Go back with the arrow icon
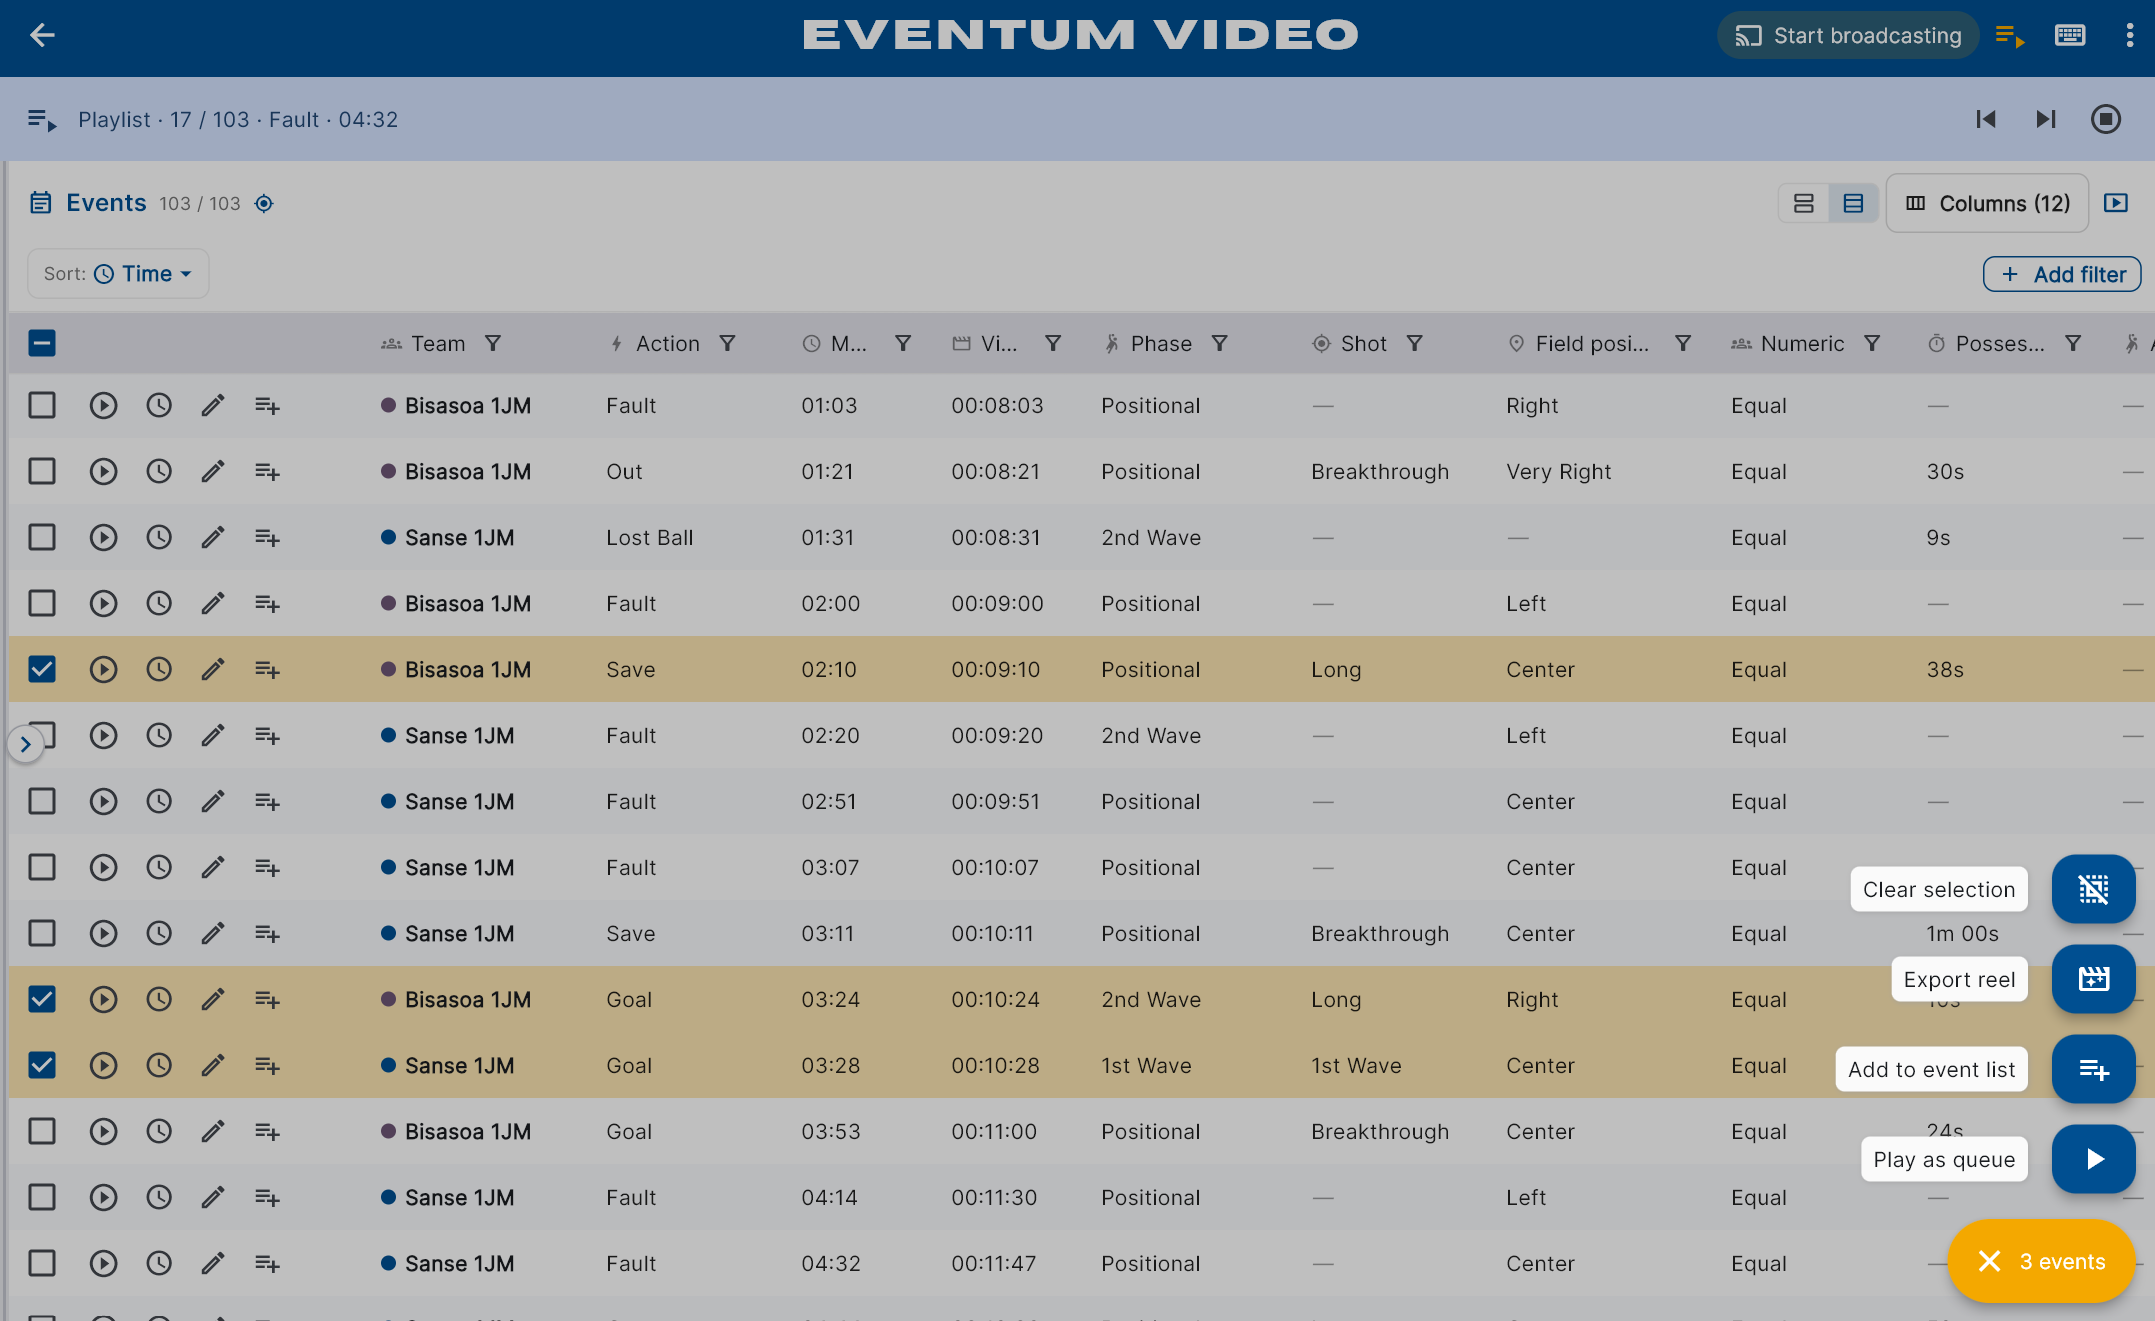This screenshot has width=2155, height=1321. [x=42, y=36]
